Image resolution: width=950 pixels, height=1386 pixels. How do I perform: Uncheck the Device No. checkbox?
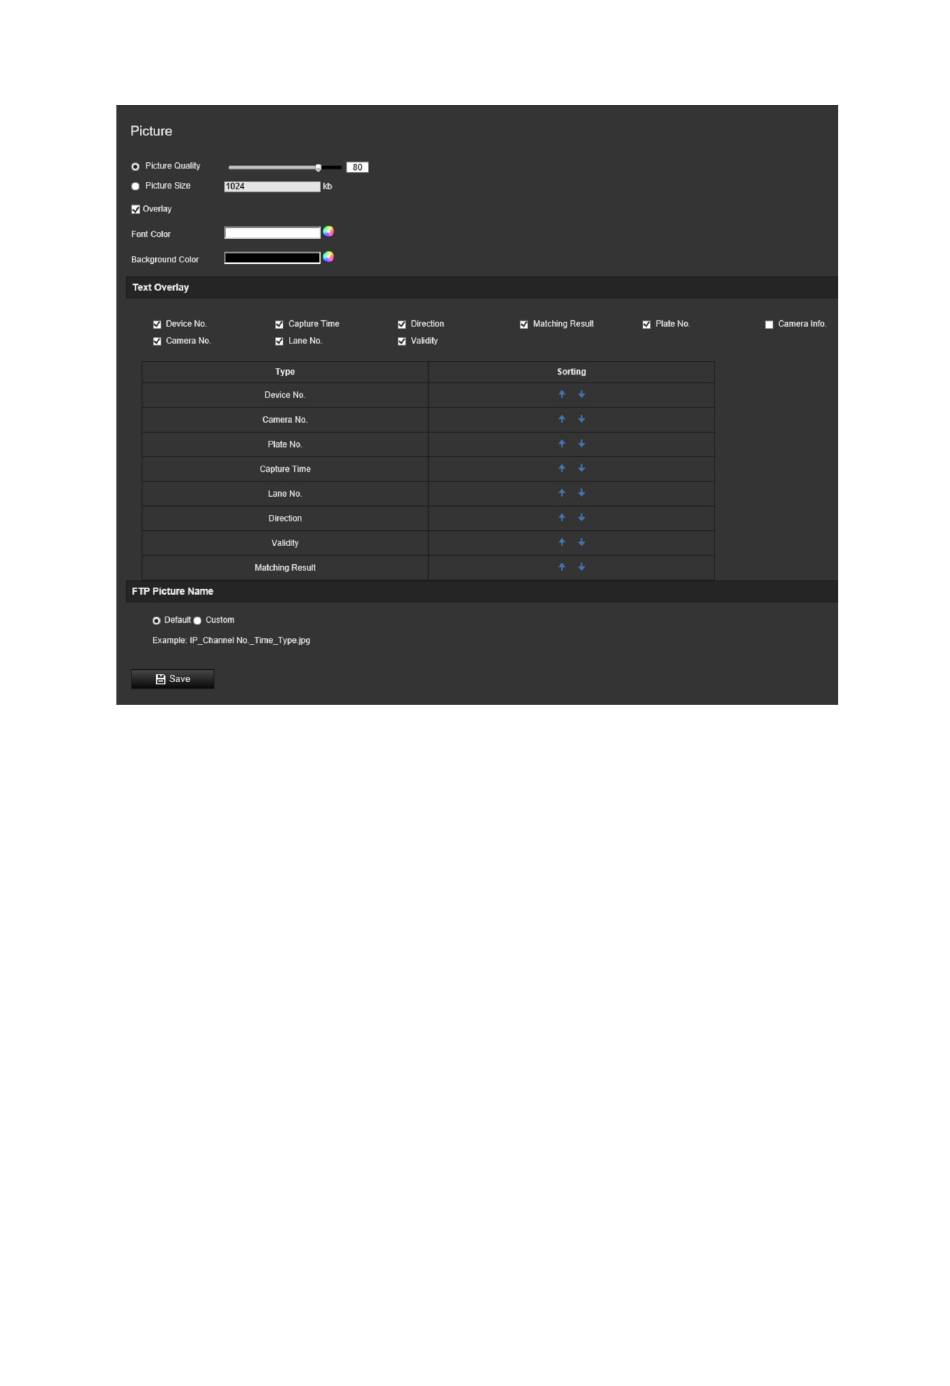tap(157, 325)
